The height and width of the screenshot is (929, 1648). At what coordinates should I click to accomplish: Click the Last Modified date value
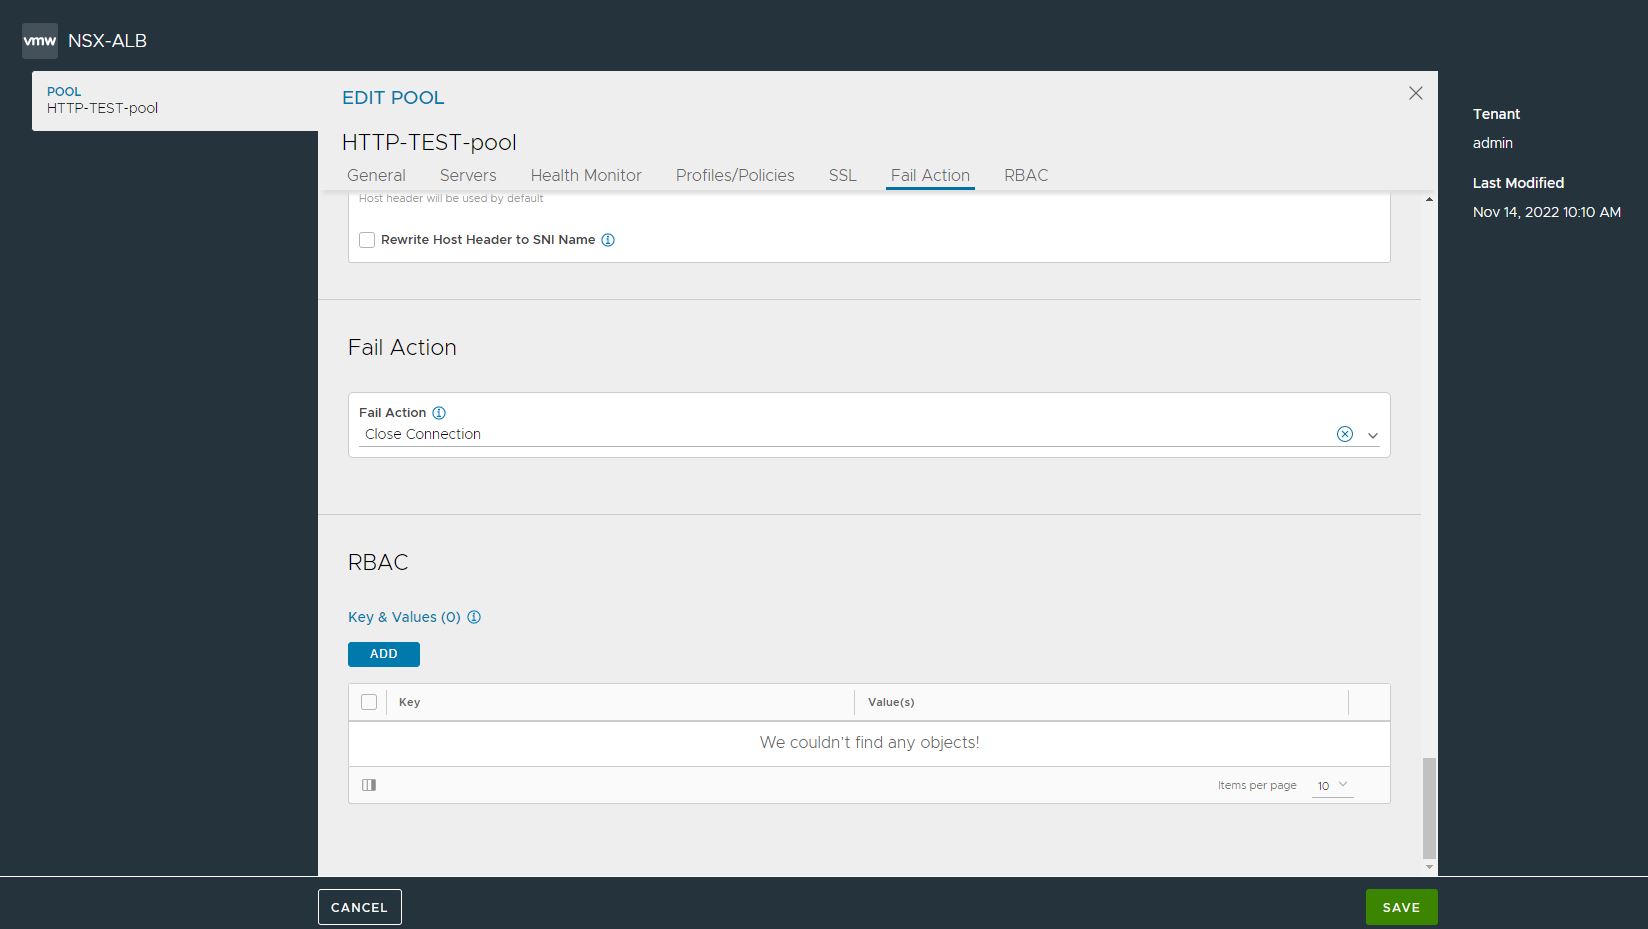(1546, 212)
